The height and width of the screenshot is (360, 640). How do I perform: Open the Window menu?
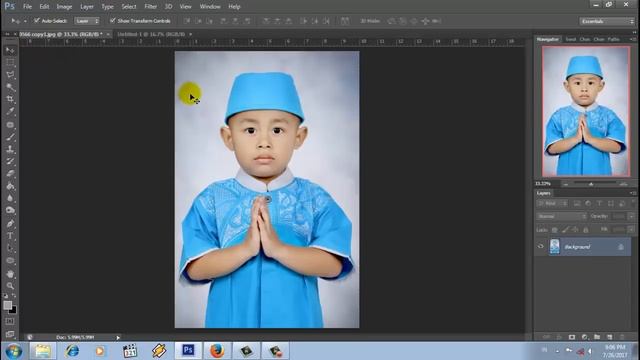210,7
